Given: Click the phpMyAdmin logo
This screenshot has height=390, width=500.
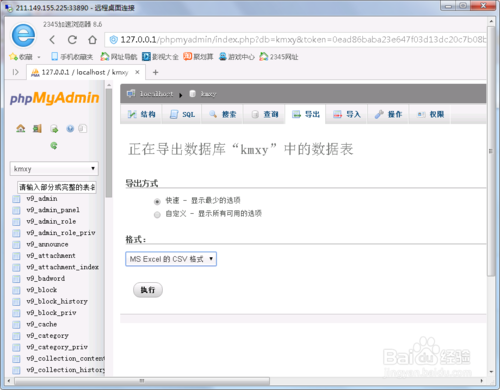Looking at the screenshot, I should (x=55, y=98).
